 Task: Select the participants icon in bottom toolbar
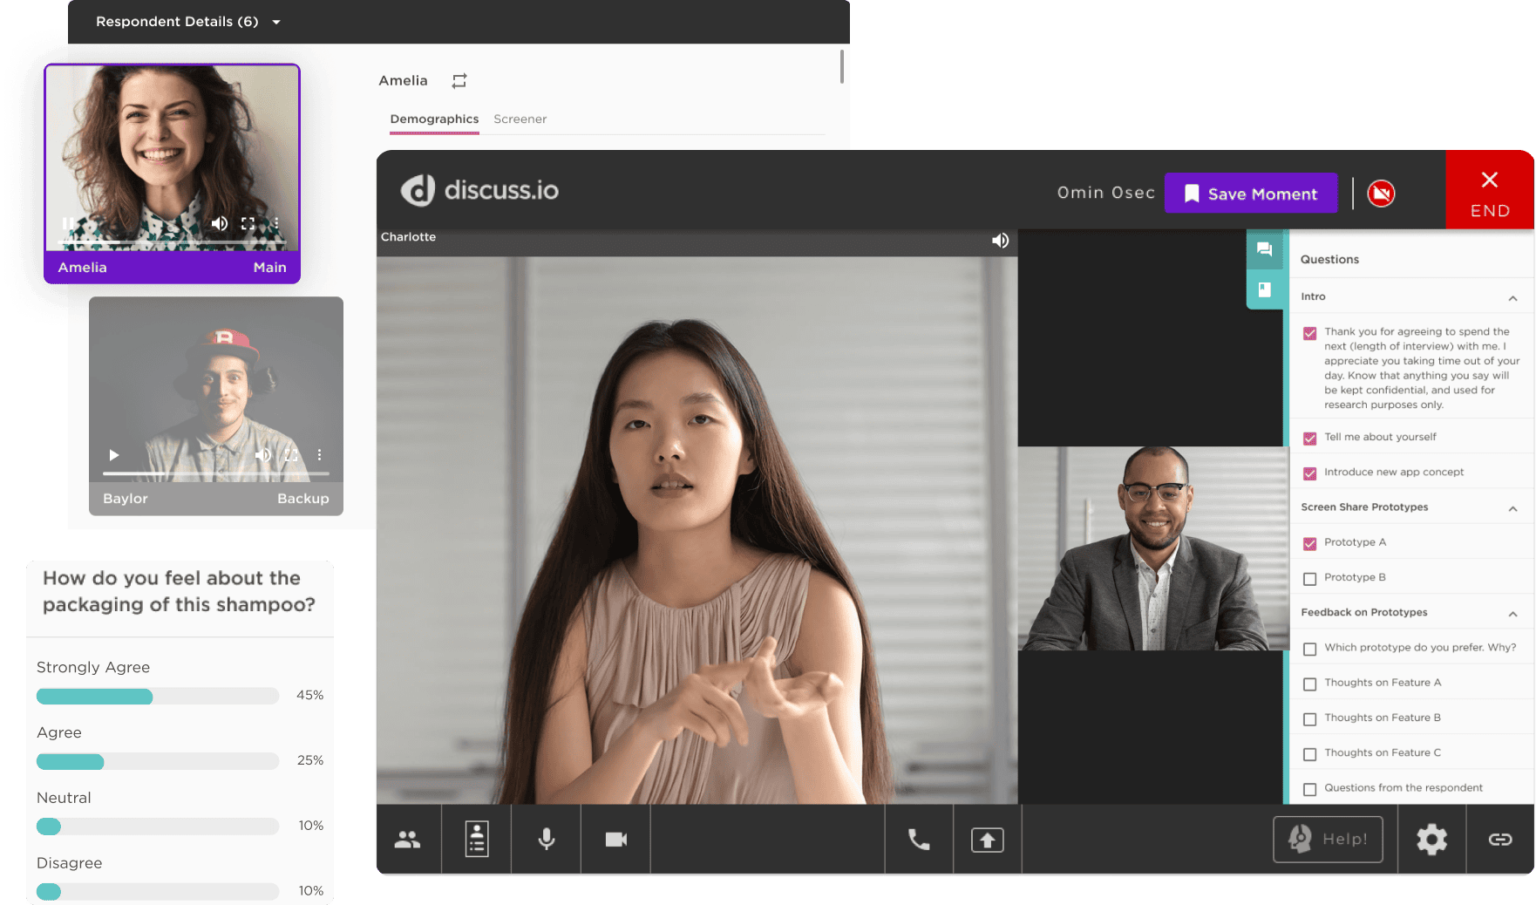[408, 839]
